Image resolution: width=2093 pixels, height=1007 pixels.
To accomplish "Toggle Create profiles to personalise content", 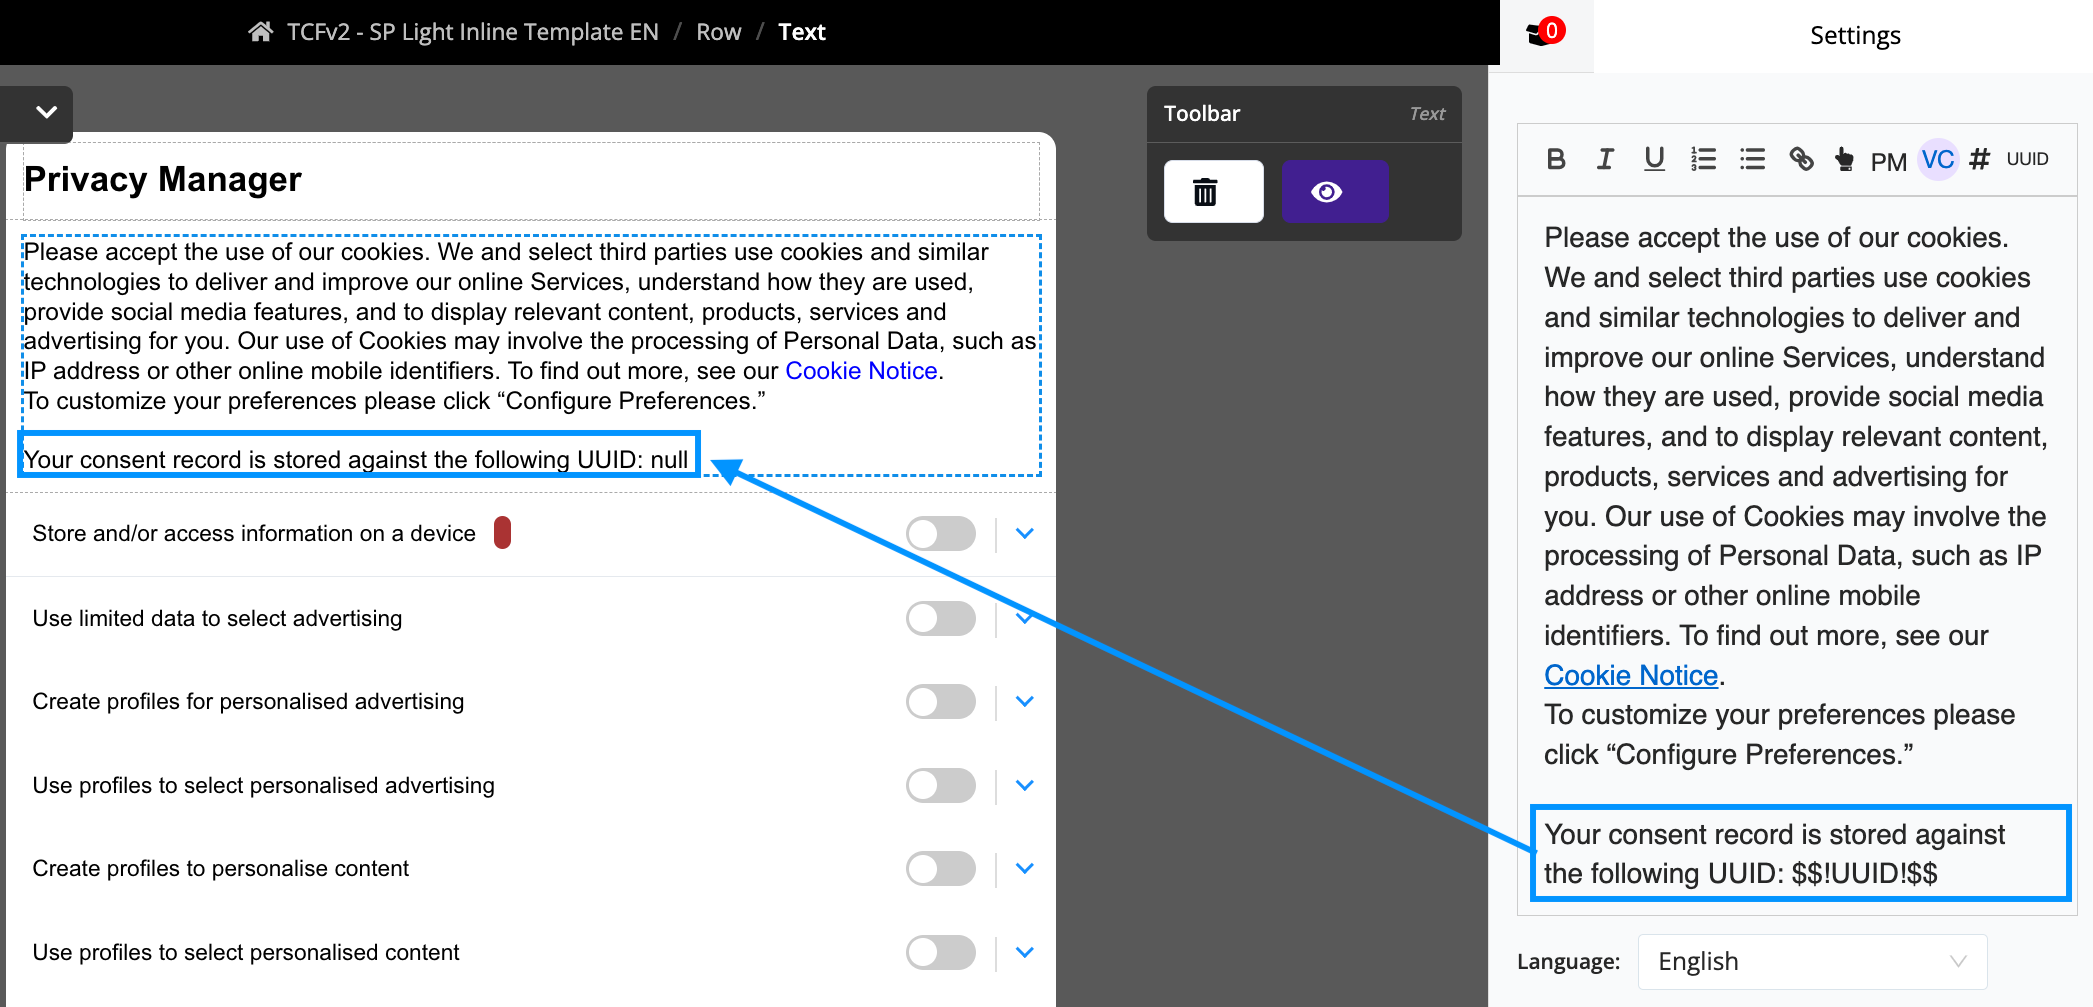I will (x=941, y=868).
